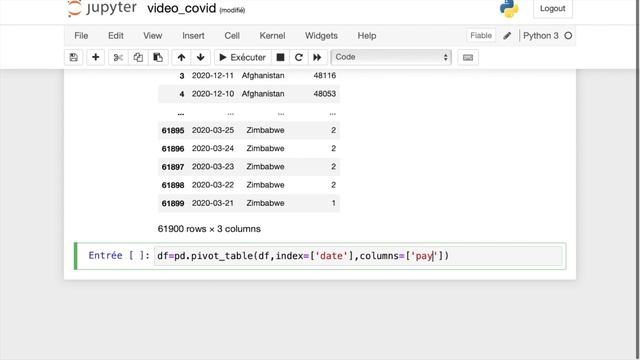The height and width of the screenshot is (360, 640).
Task: Click the Logout button
Action: click(553, 9)
